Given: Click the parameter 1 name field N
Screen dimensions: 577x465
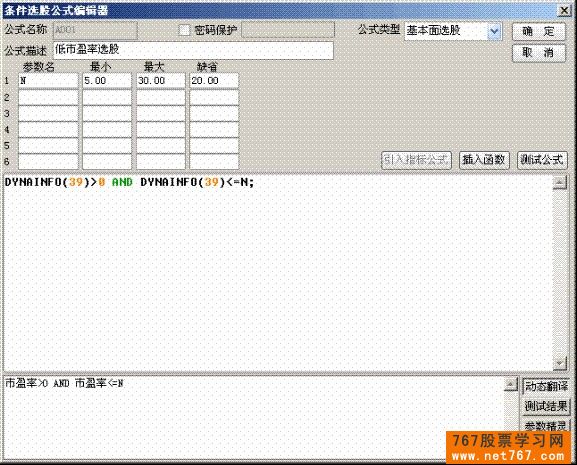Looking at the screenshot, I should coord(48,81).
